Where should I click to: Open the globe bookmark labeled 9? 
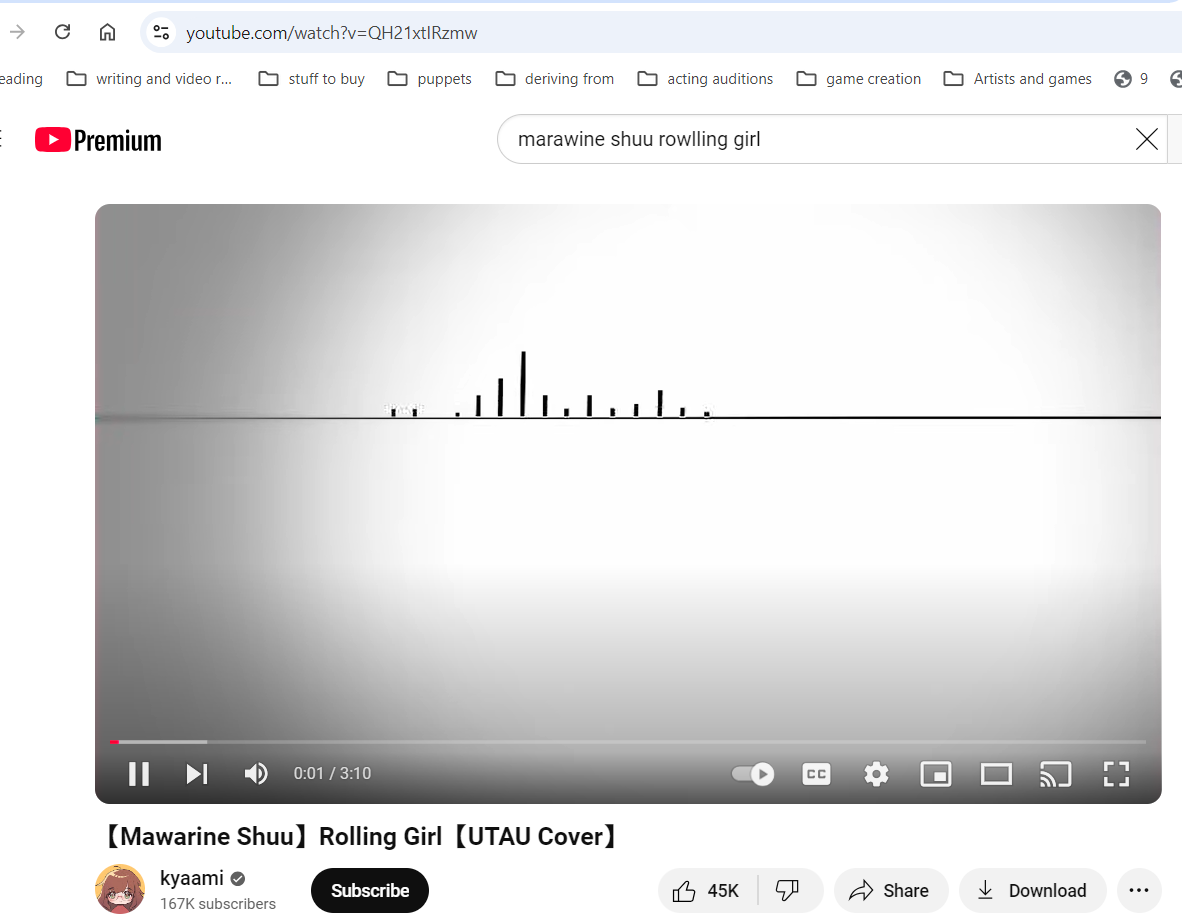1131,79
